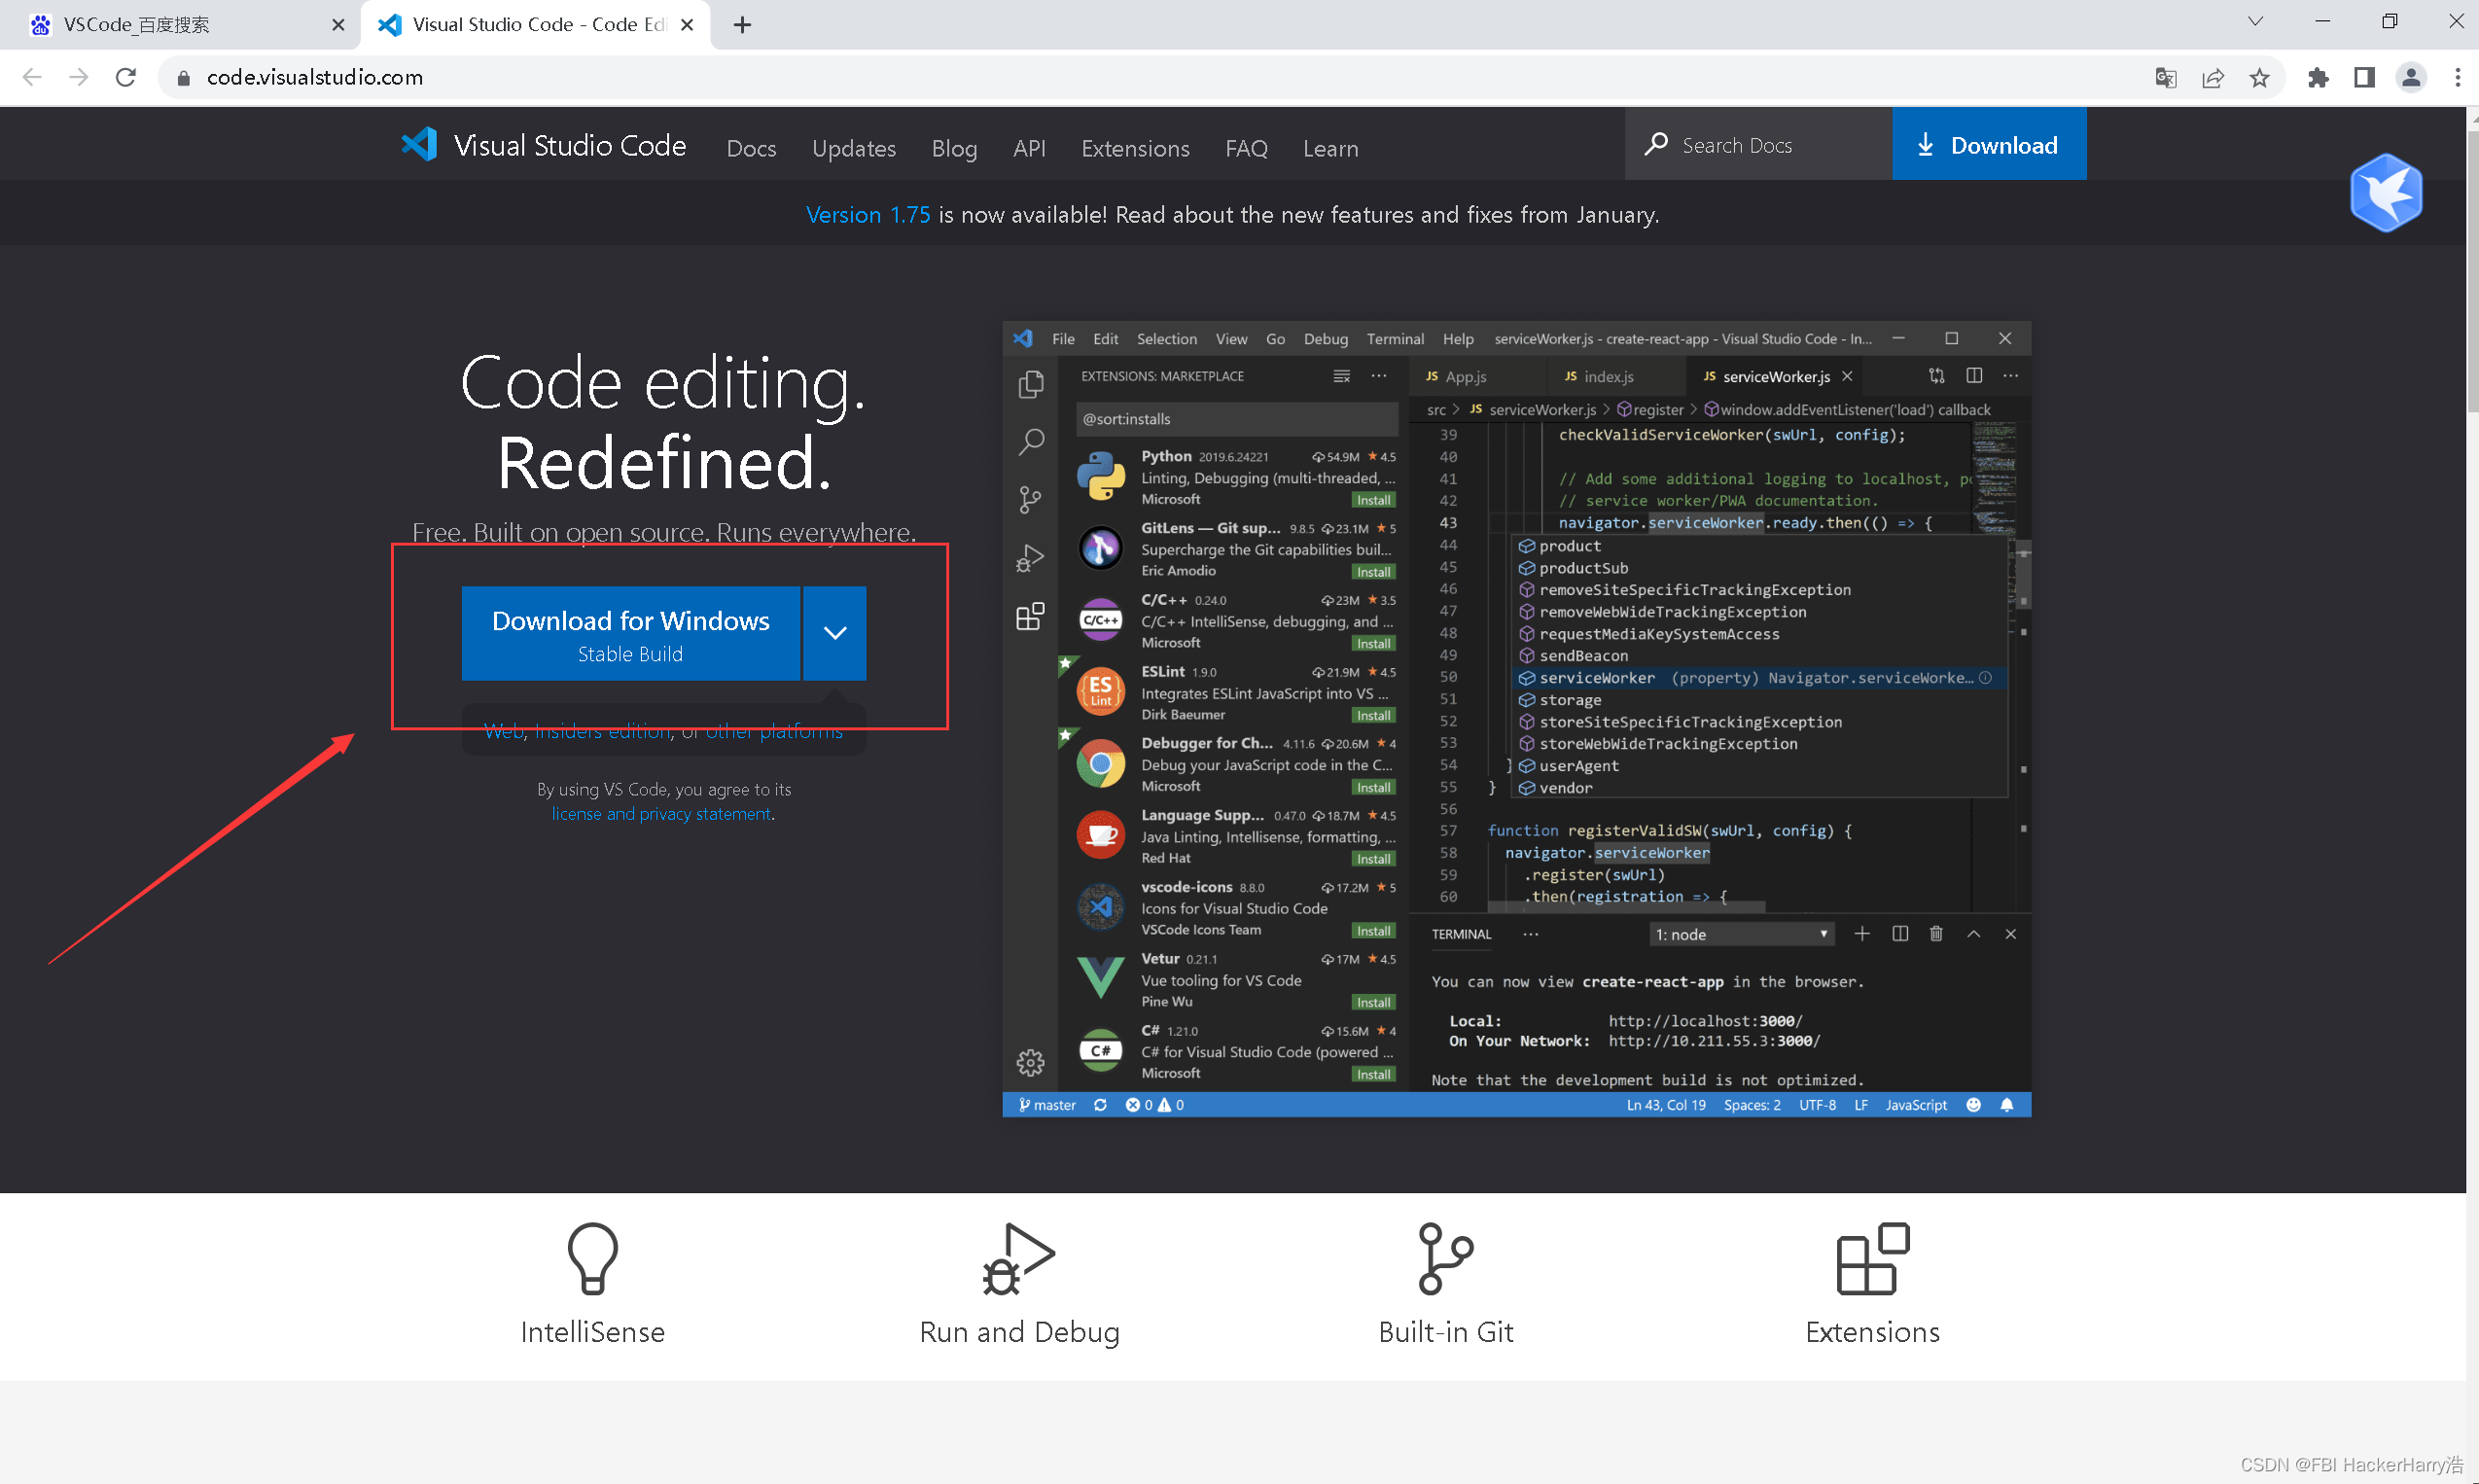This screenshot has width=2479, height=1484.
Task: Click the Visual Studio Code title text
Action: point(570,145)
